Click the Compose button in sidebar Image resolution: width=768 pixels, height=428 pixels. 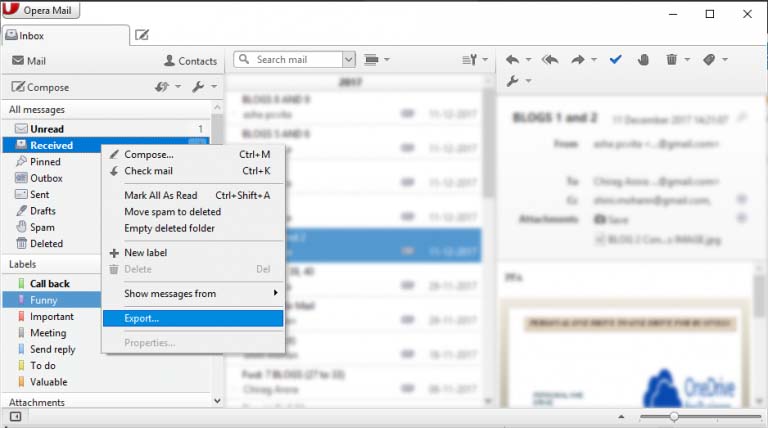[40, 87]
